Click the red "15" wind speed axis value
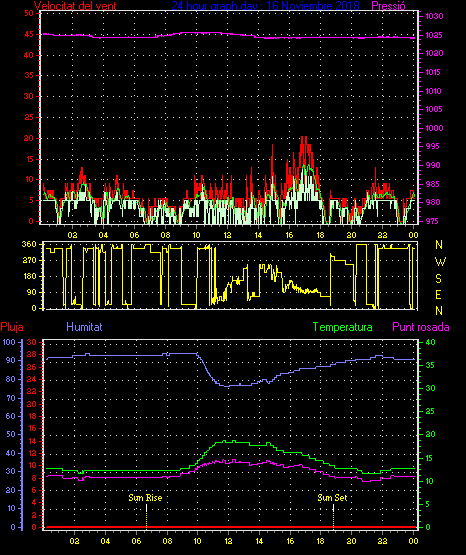466x555 pixels. pos(29,159)
